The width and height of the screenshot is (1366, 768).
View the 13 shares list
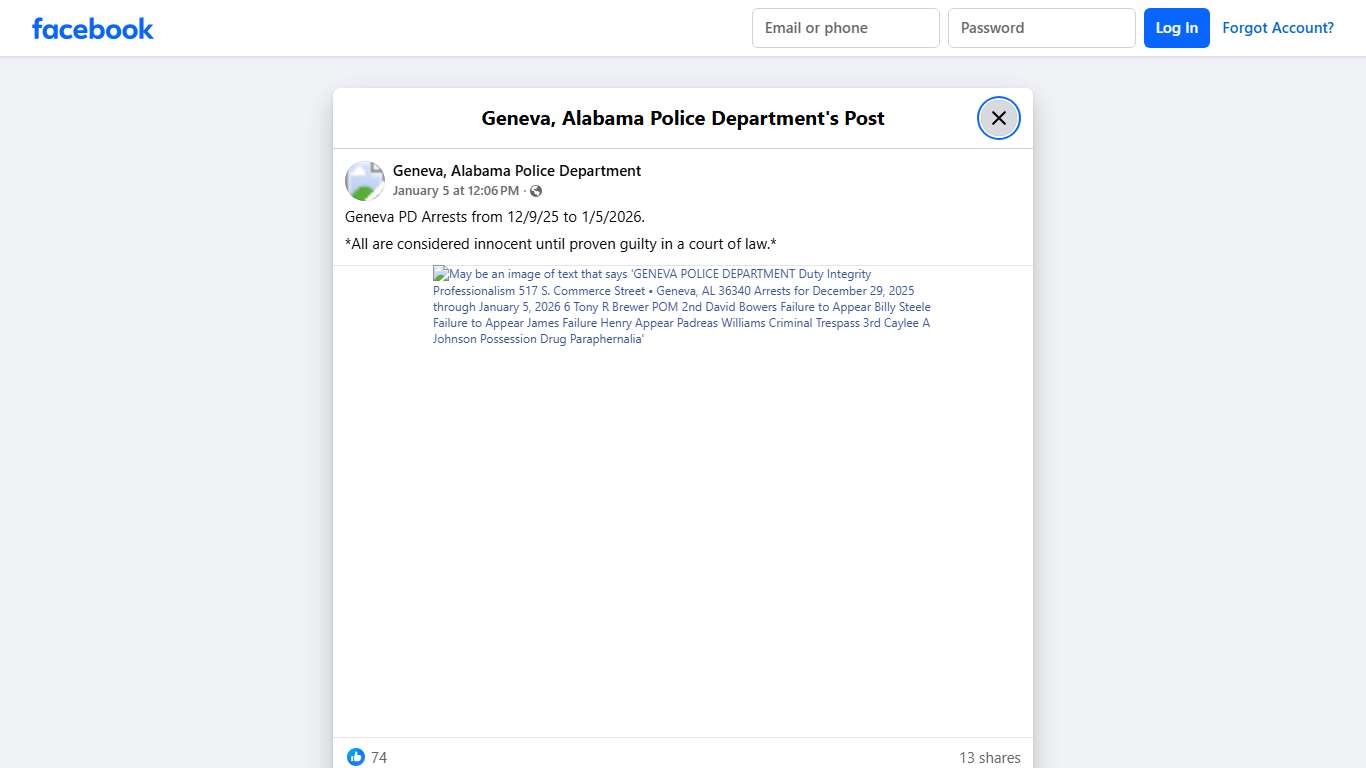click(990, 757)
